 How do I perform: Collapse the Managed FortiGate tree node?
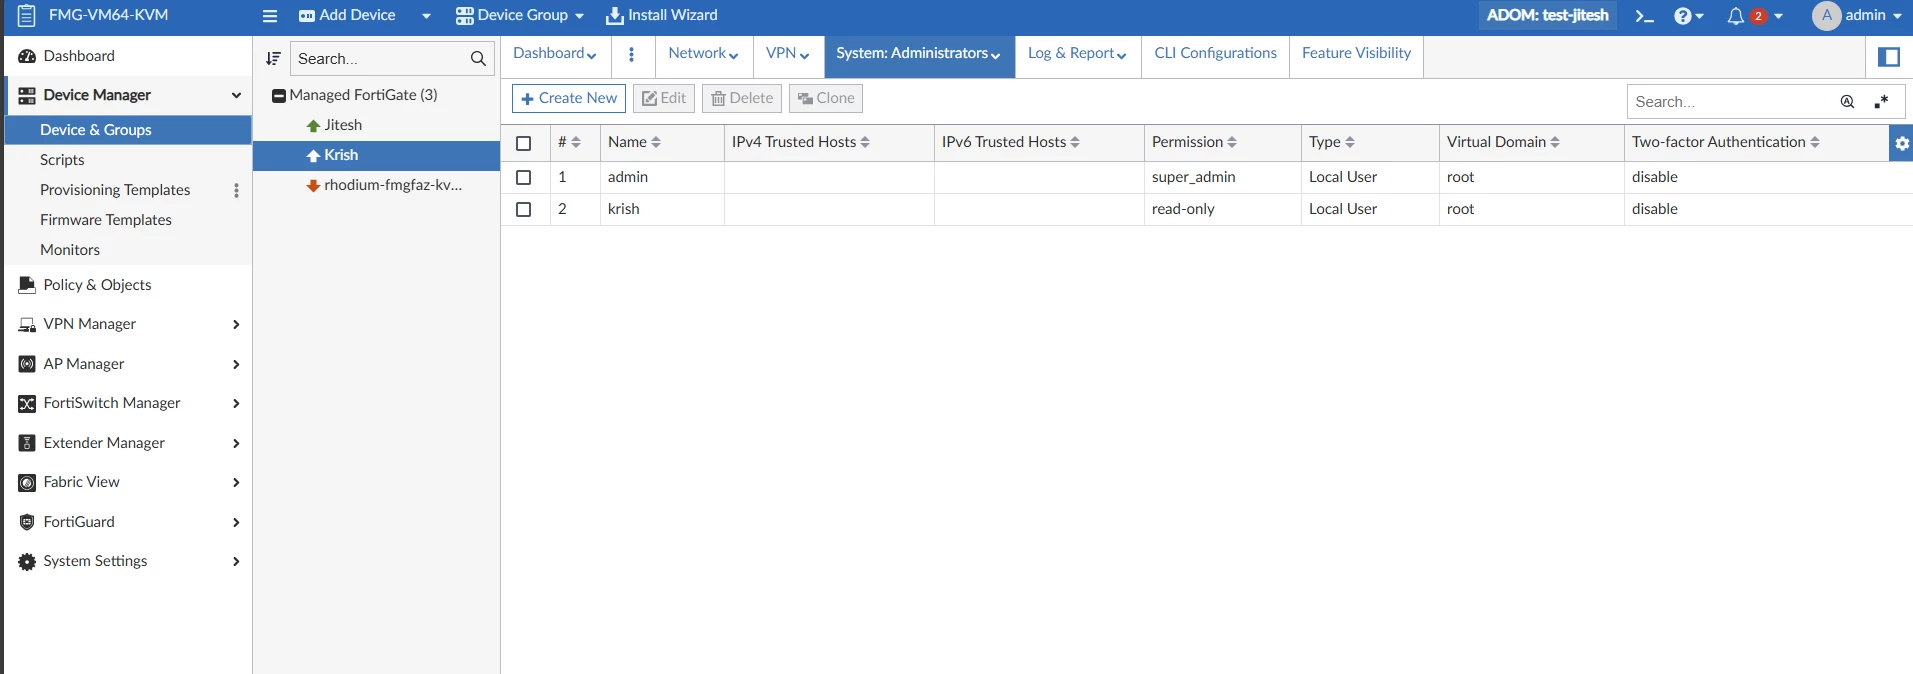(279, 96)
